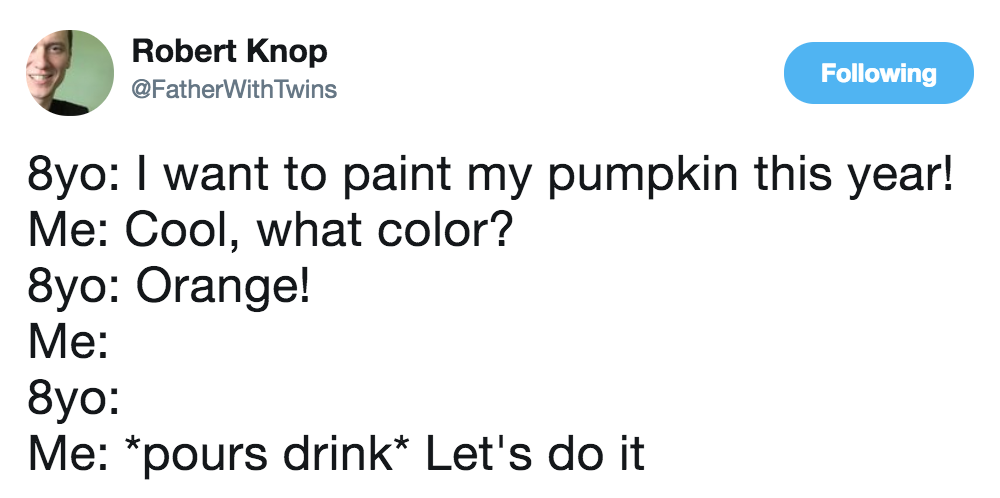The height and width of the screenshot is (498, 1000).
Task: Click the empty "Me:" line in the fourth row
Action: (x=68, y=343)
